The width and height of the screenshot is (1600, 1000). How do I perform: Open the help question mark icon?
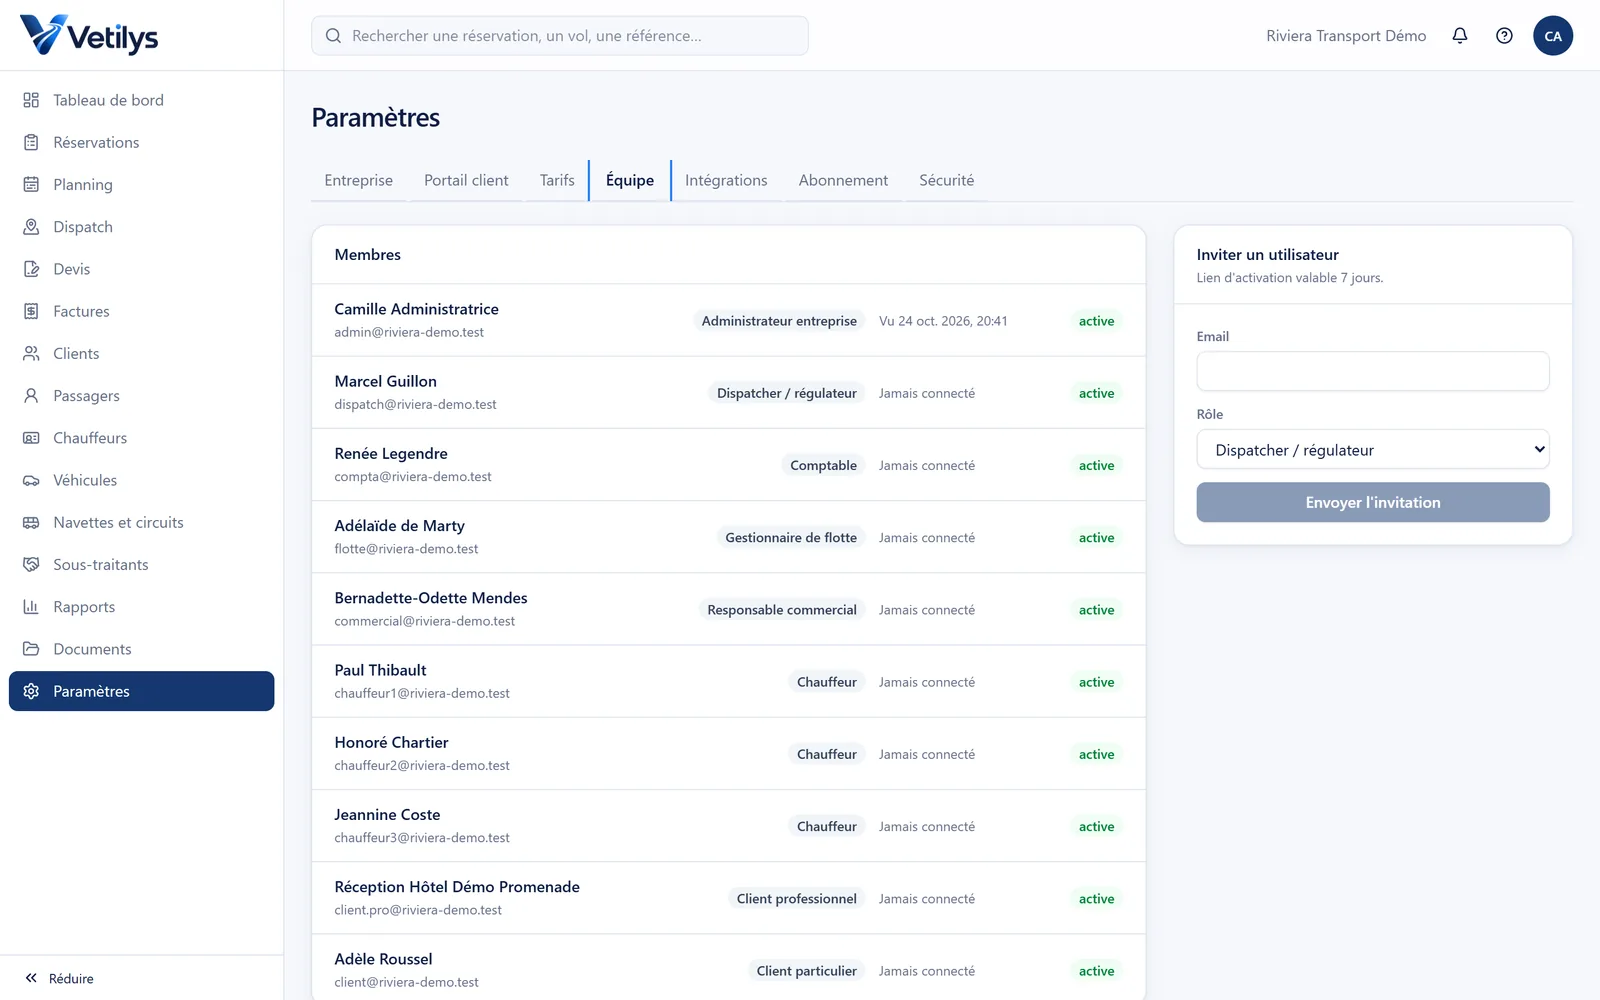(x=1504, y=36)
